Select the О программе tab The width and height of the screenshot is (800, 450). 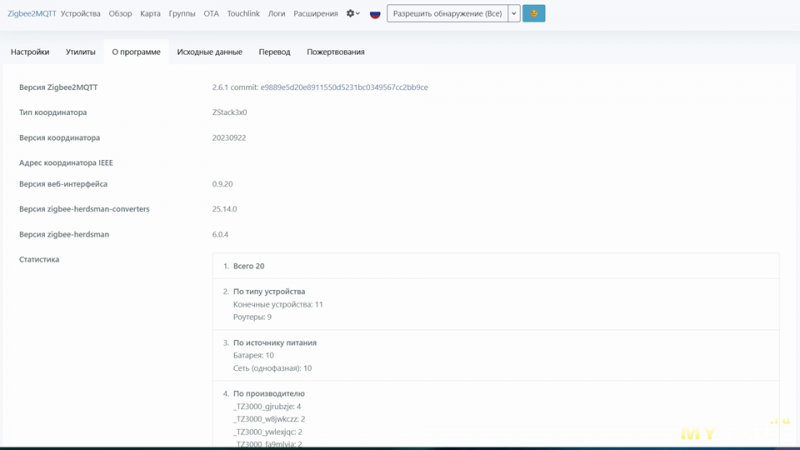136,52
